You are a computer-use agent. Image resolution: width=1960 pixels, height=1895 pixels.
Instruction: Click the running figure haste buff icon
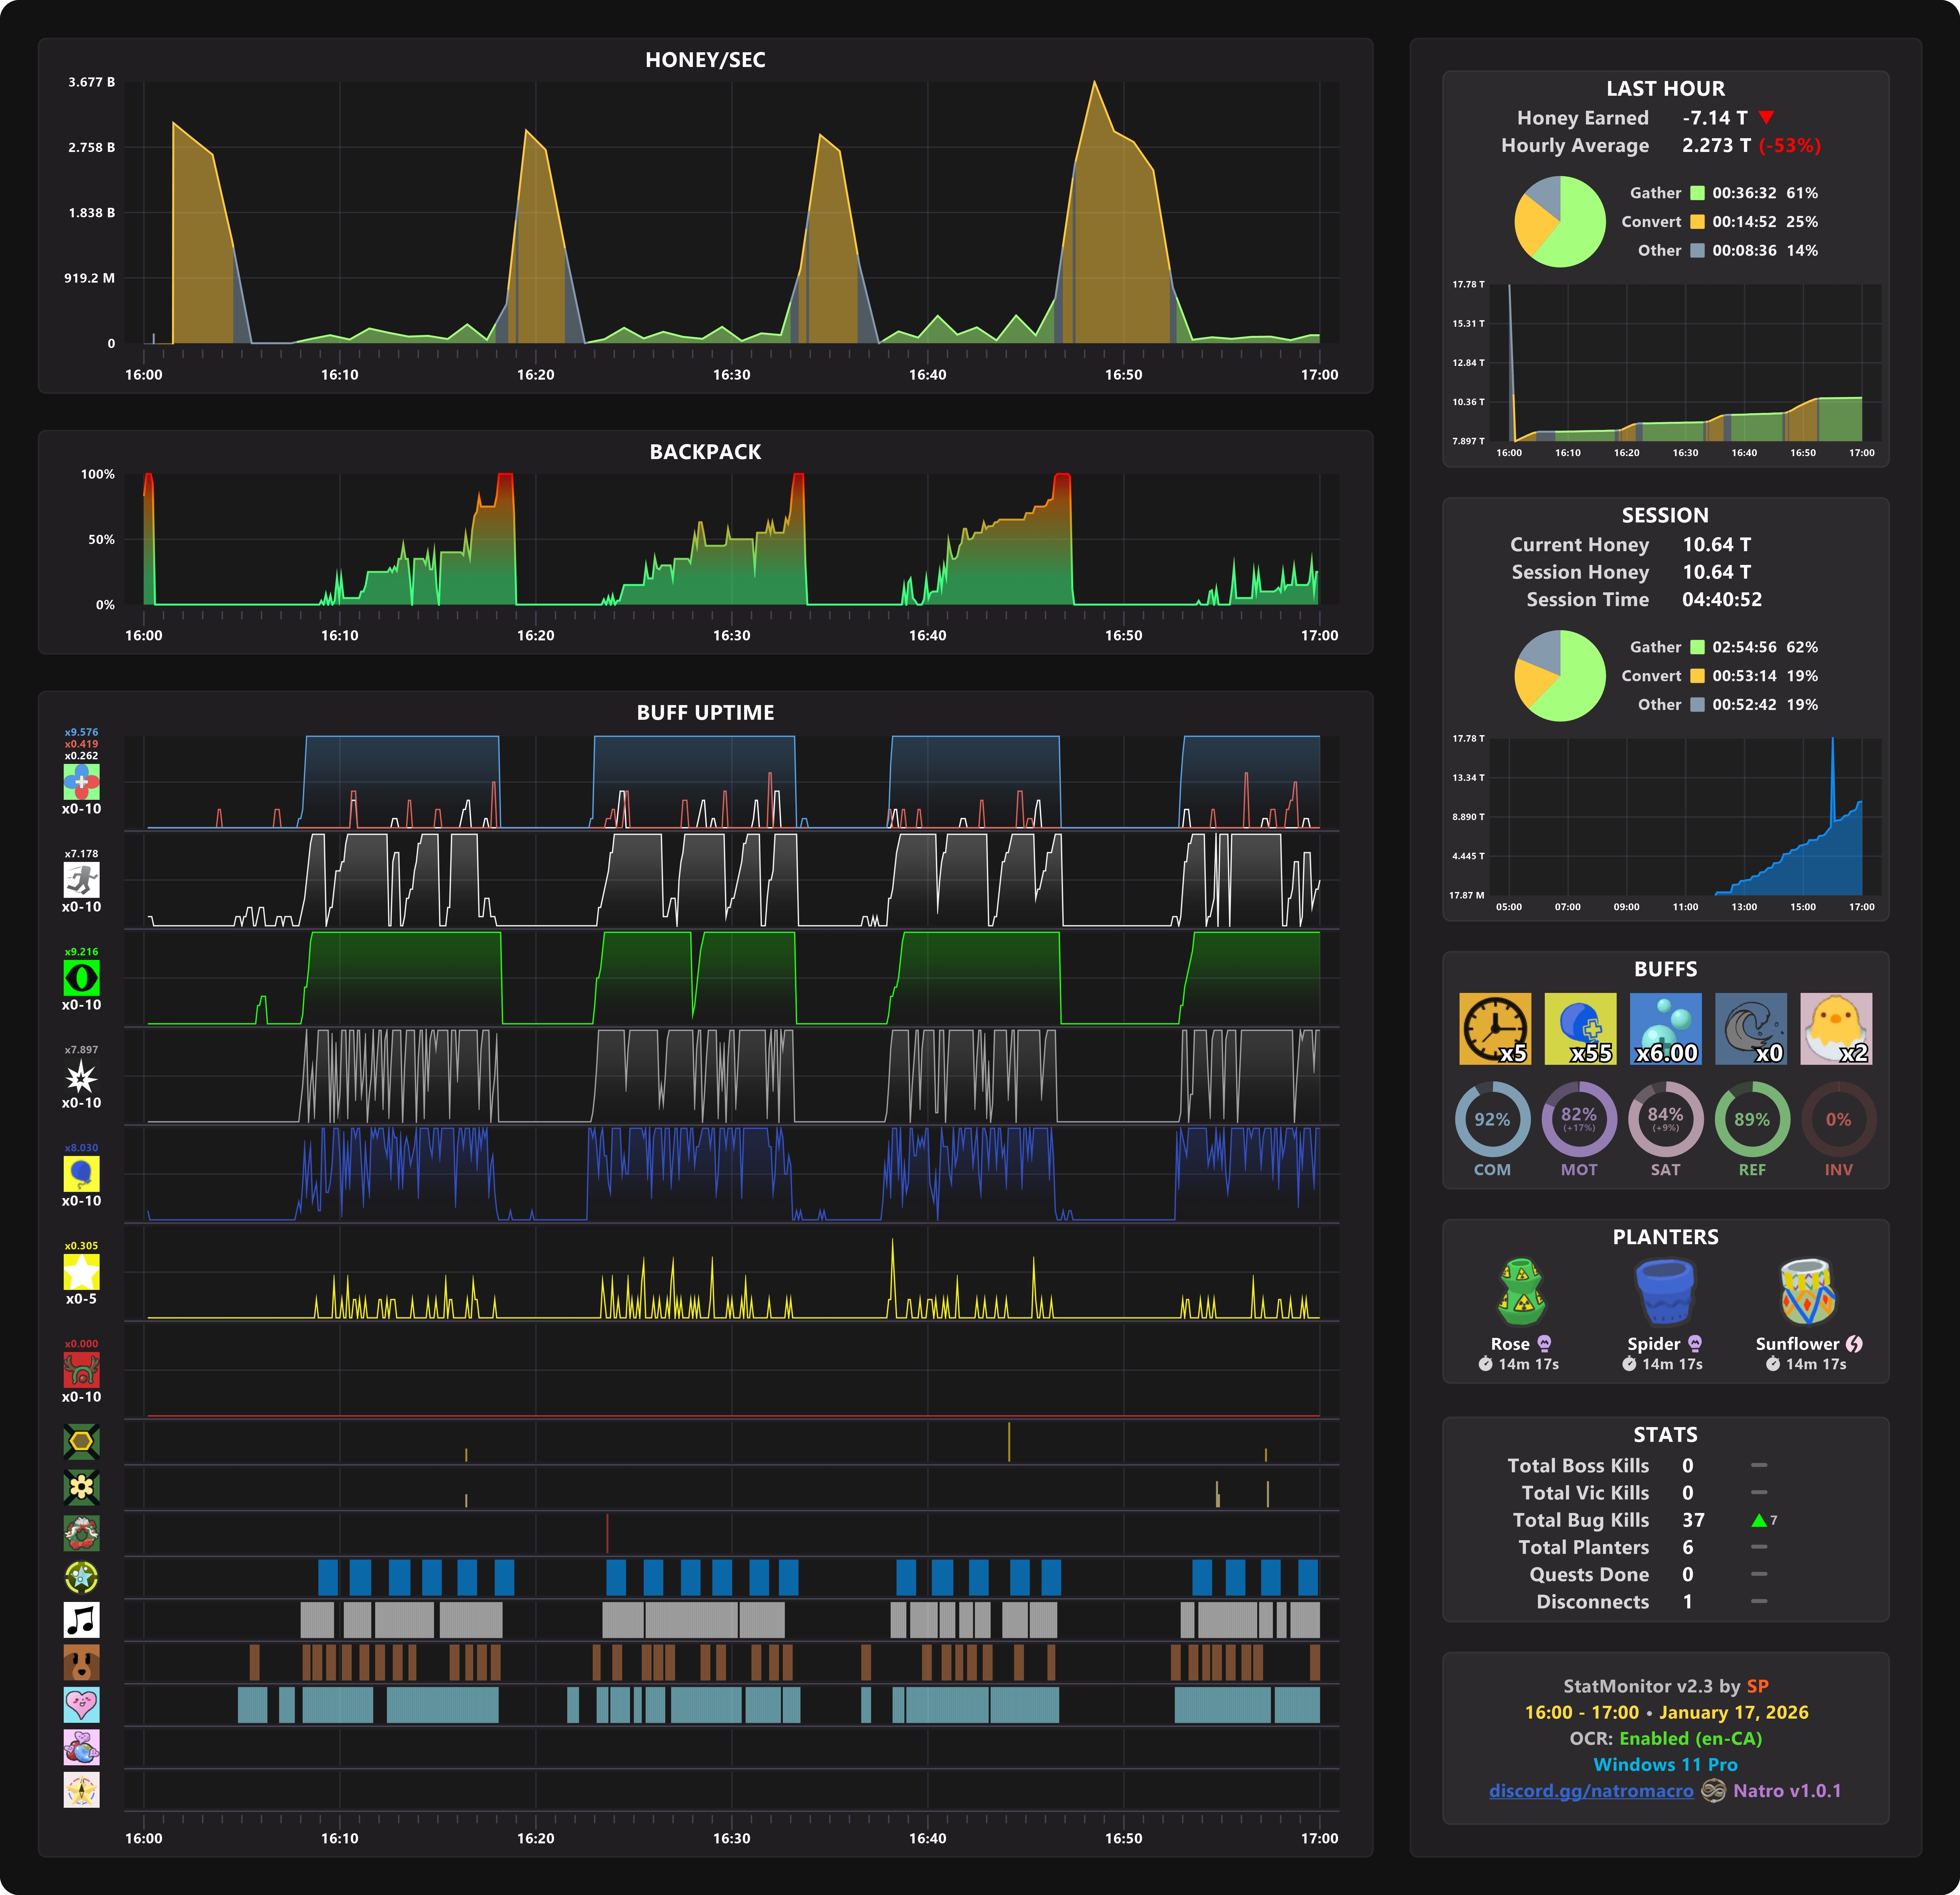click(81, 880)
